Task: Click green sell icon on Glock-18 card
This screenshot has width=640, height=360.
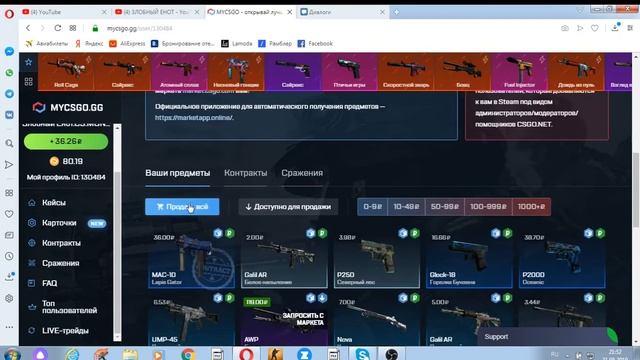Action: tap(507, 233)
